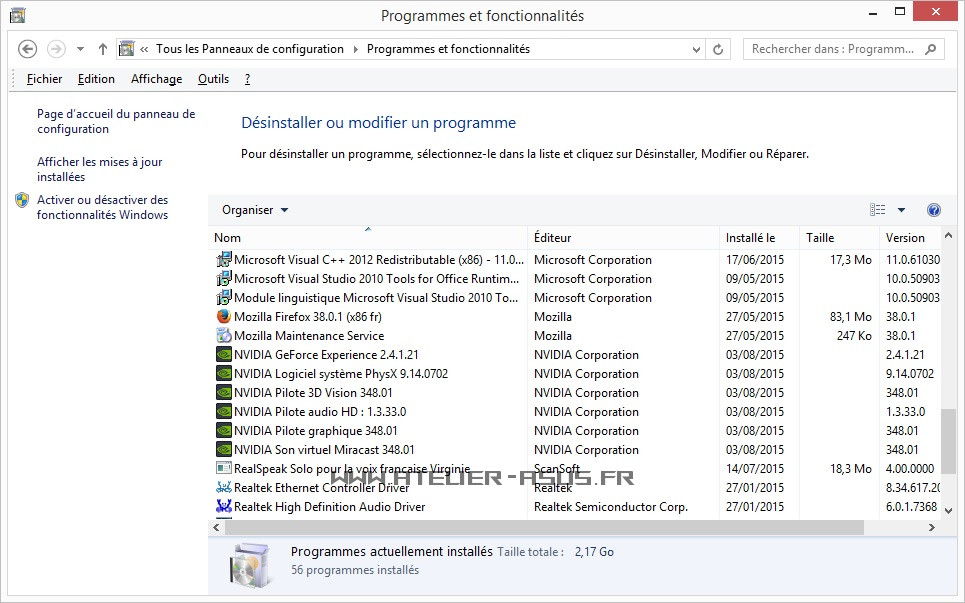Sort list by the Installé le column

(x=750, y=238)
